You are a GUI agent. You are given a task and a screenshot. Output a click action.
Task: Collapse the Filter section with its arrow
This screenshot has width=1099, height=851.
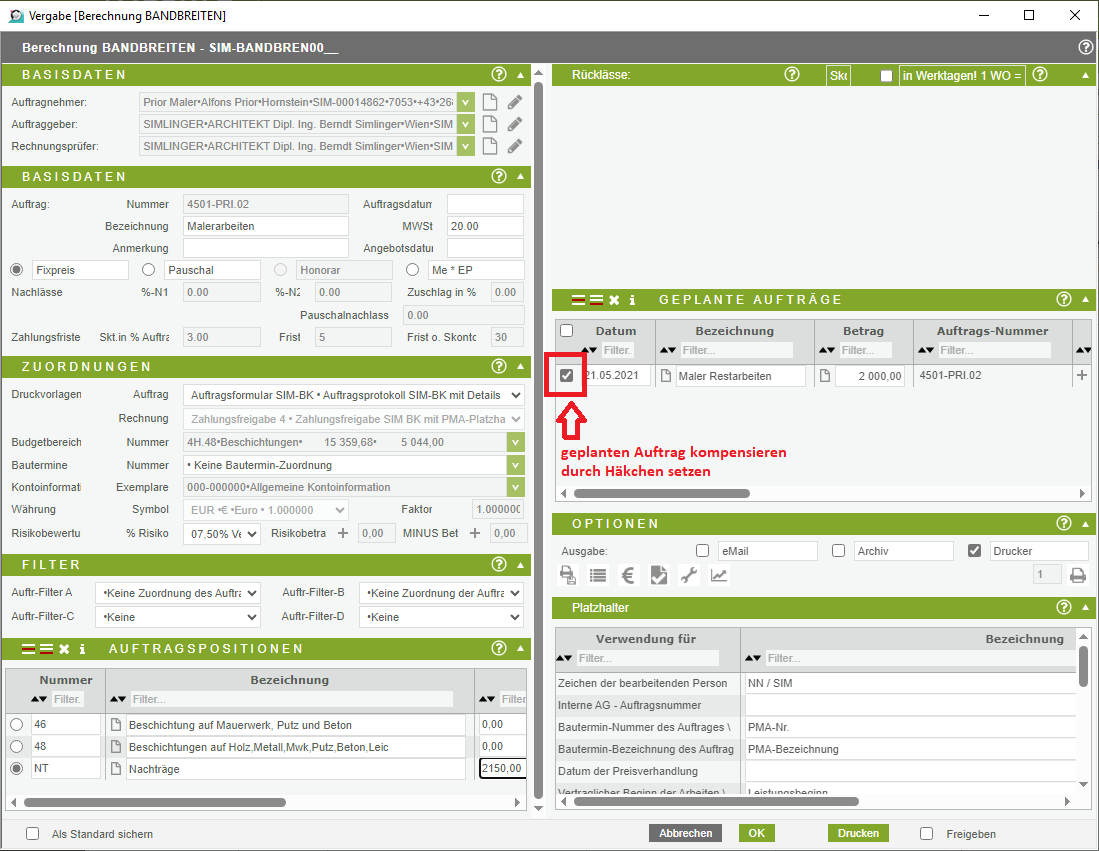[520, 565]
